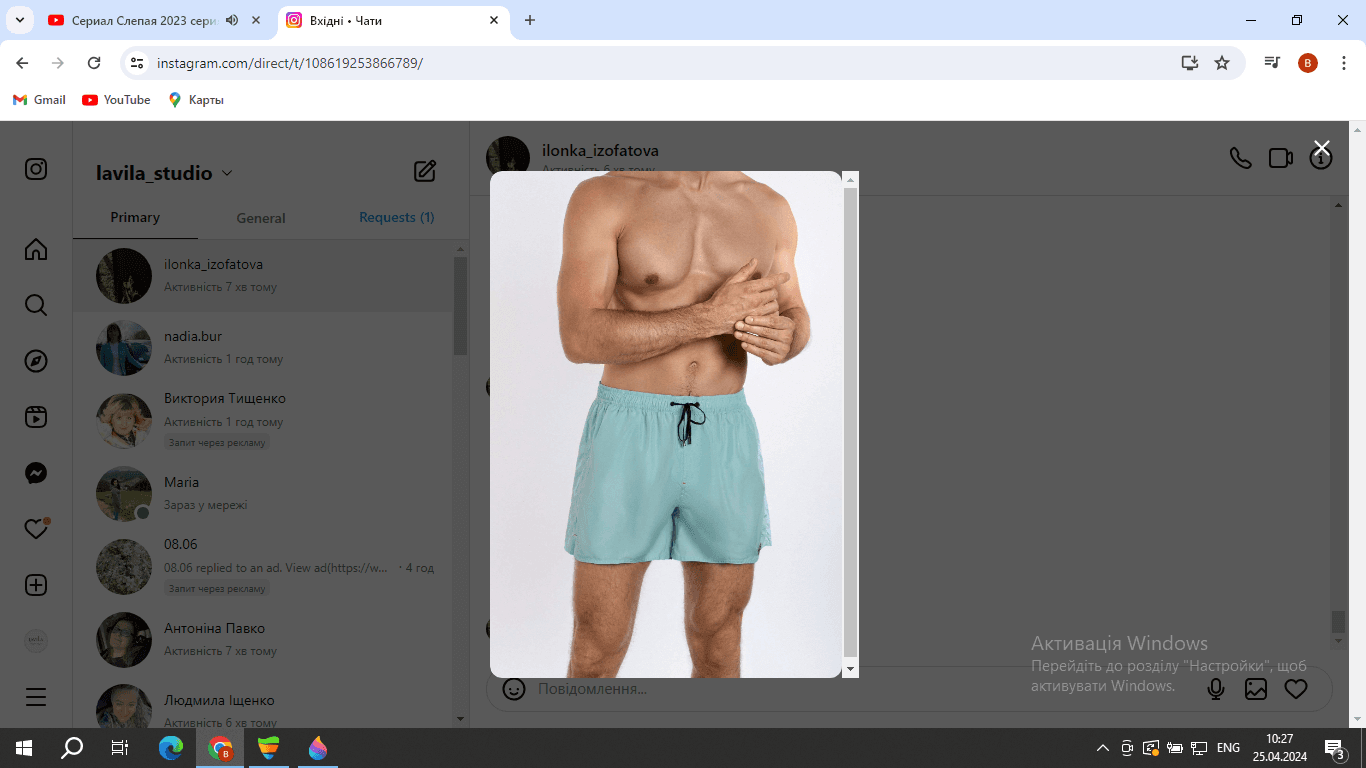
Task: Reload the current page
Action: 94,63
